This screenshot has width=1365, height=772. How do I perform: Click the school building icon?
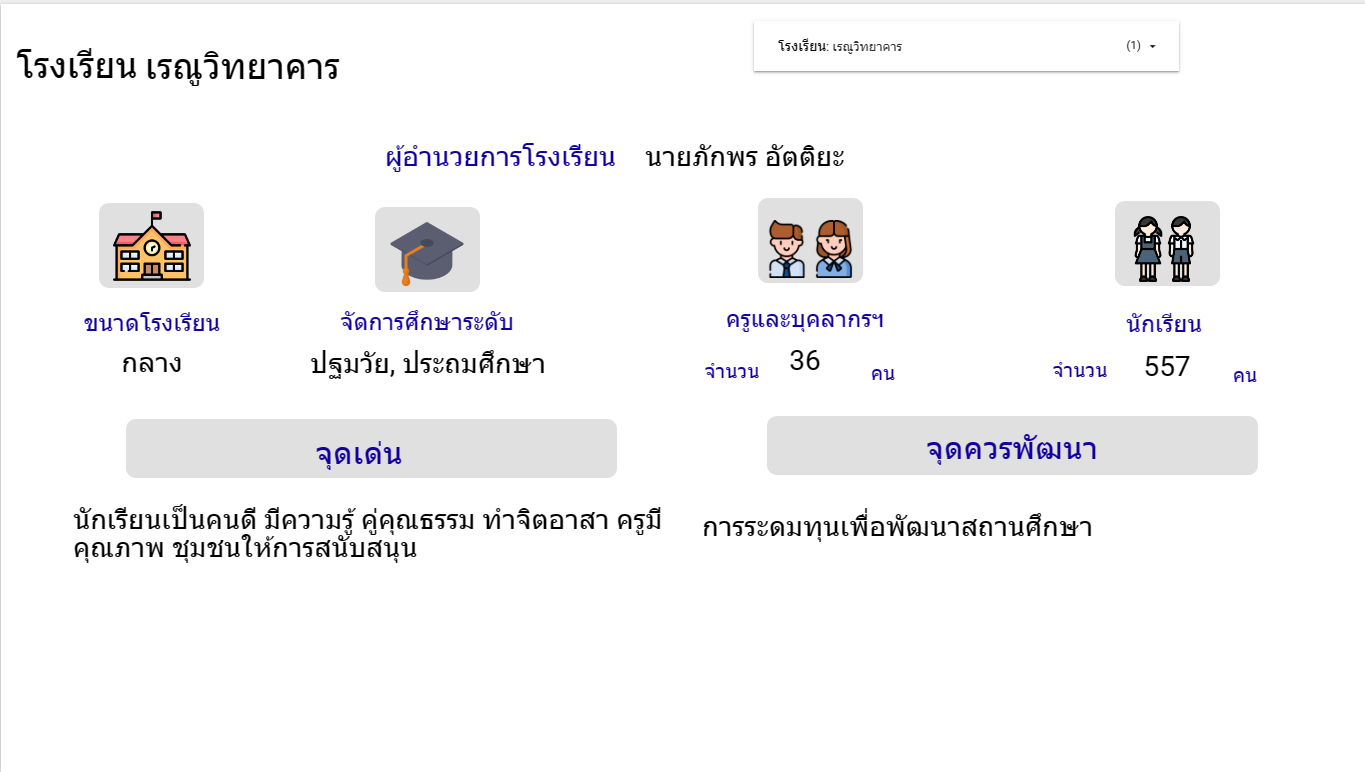(151, 246)
